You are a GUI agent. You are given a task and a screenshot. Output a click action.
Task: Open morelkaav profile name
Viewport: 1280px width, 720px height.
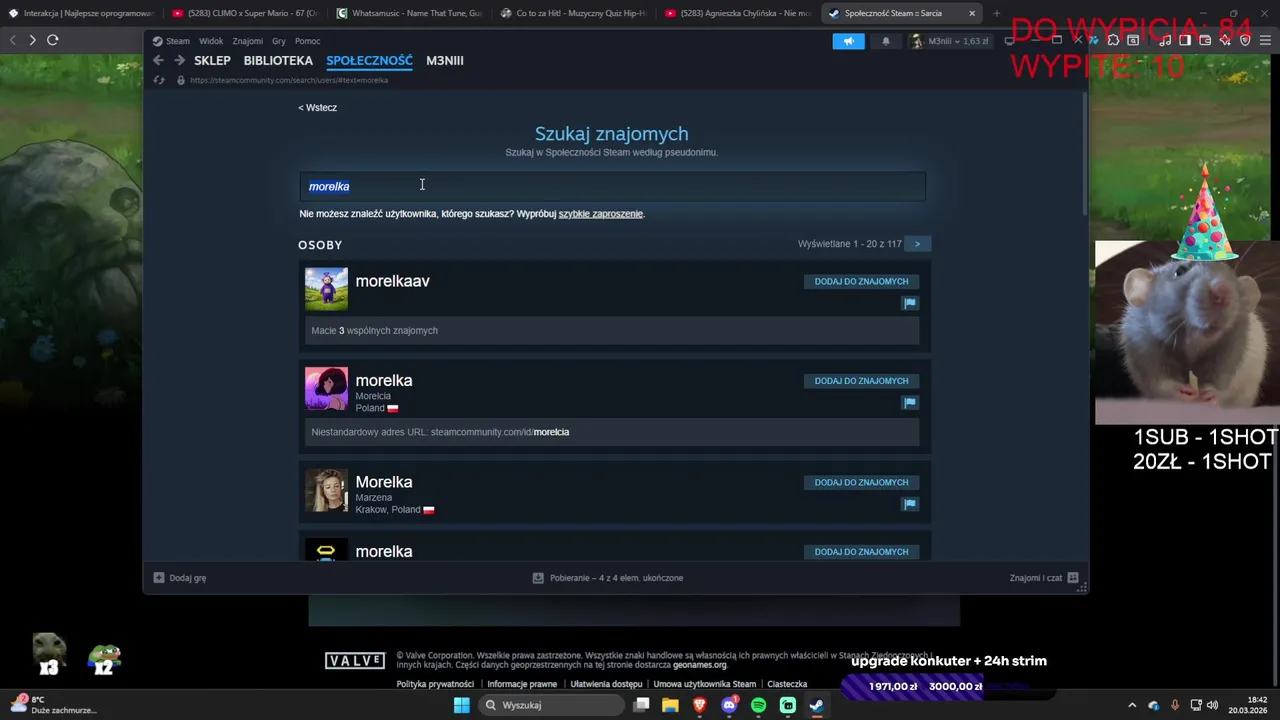[392, 281]
